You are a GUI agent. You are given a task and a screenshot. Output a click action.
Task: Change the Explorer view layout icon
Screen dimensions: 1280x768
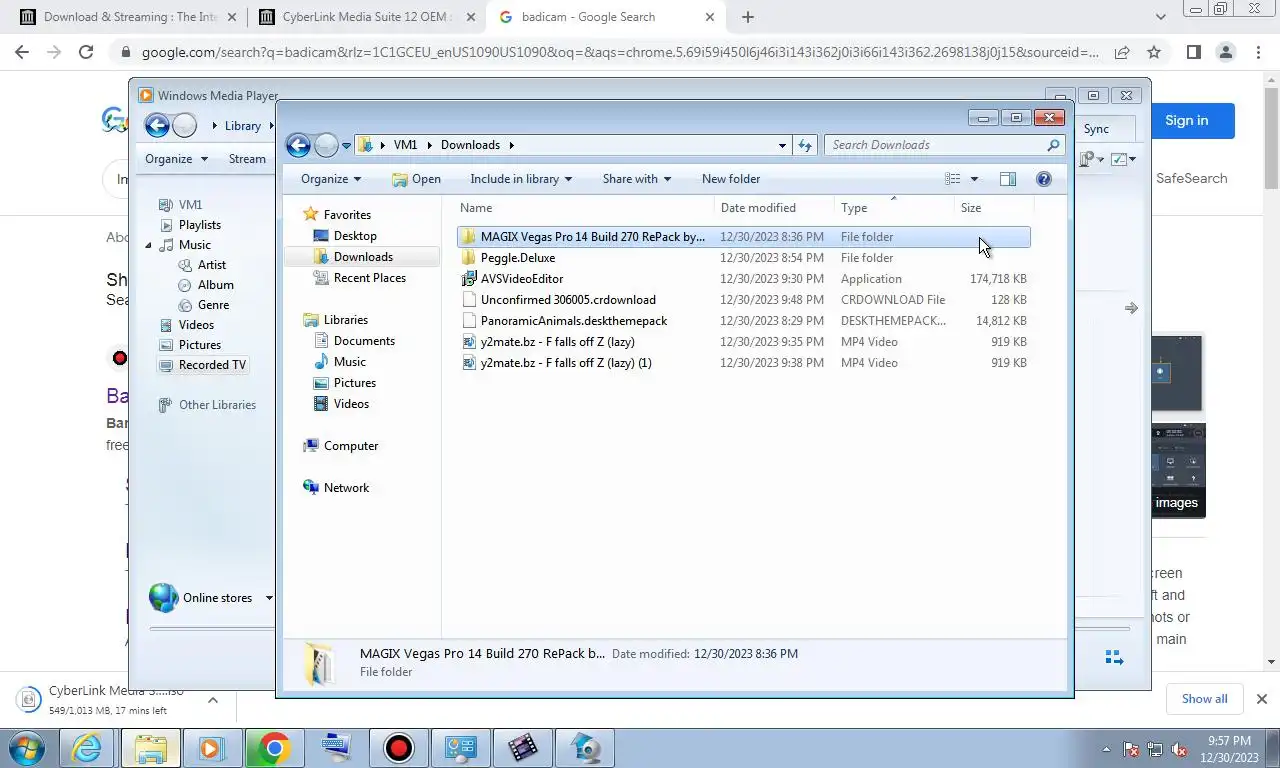(x=953, y=179)
